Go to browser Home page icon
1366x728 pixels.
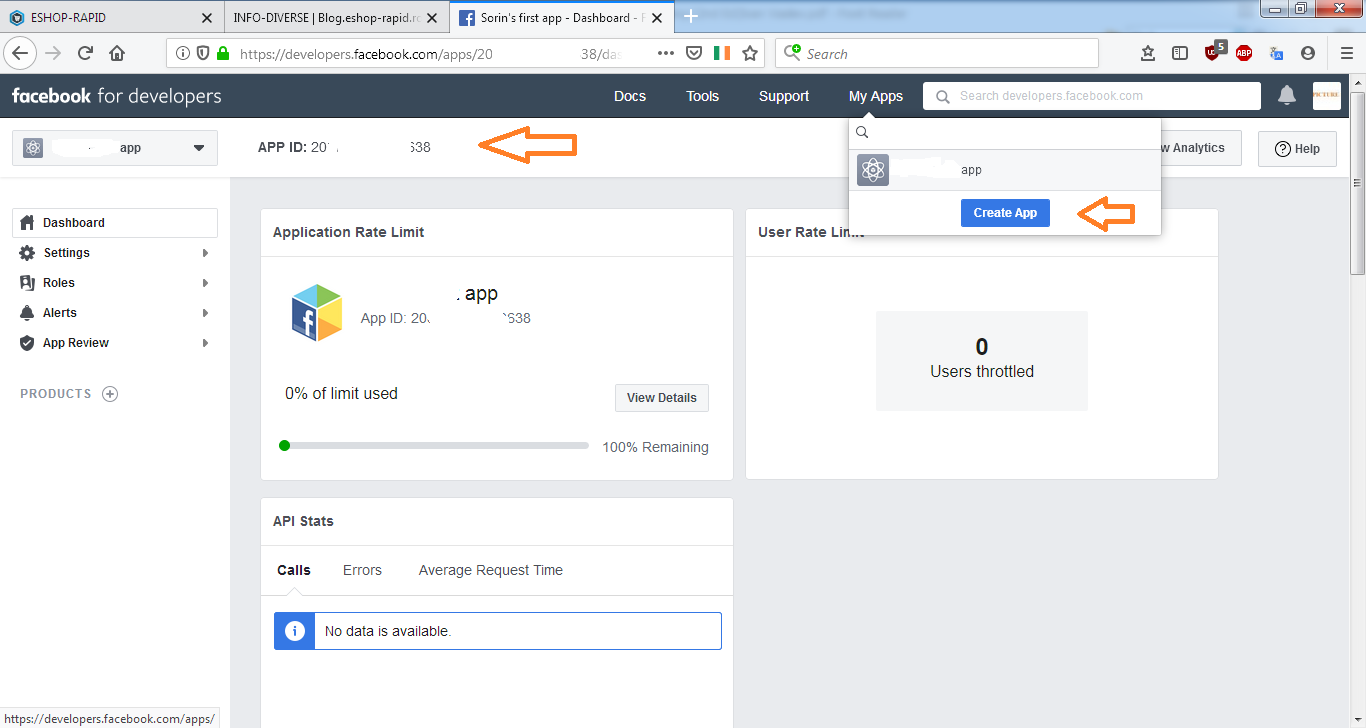[117, 53]
